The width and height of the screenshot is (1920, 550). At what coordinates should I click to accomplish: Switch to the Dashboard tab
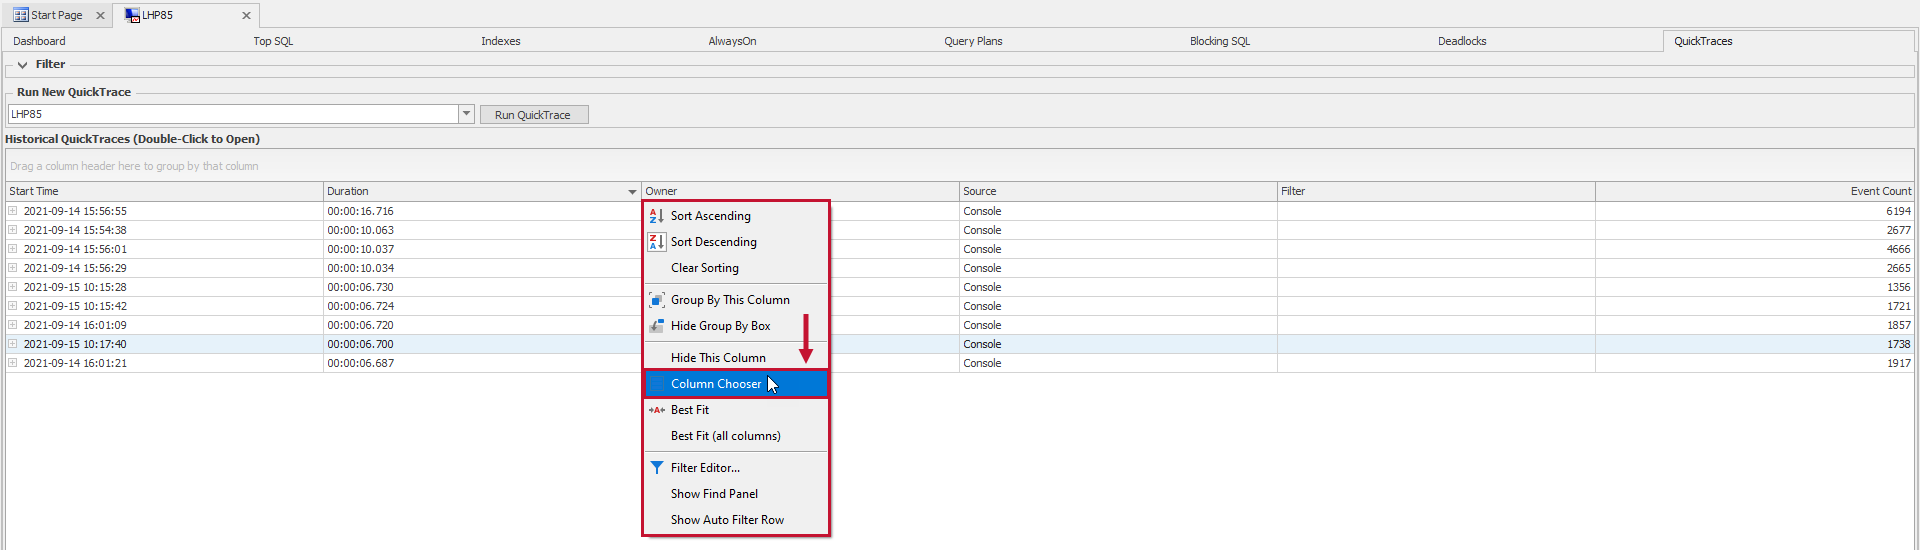coord(39,41)
